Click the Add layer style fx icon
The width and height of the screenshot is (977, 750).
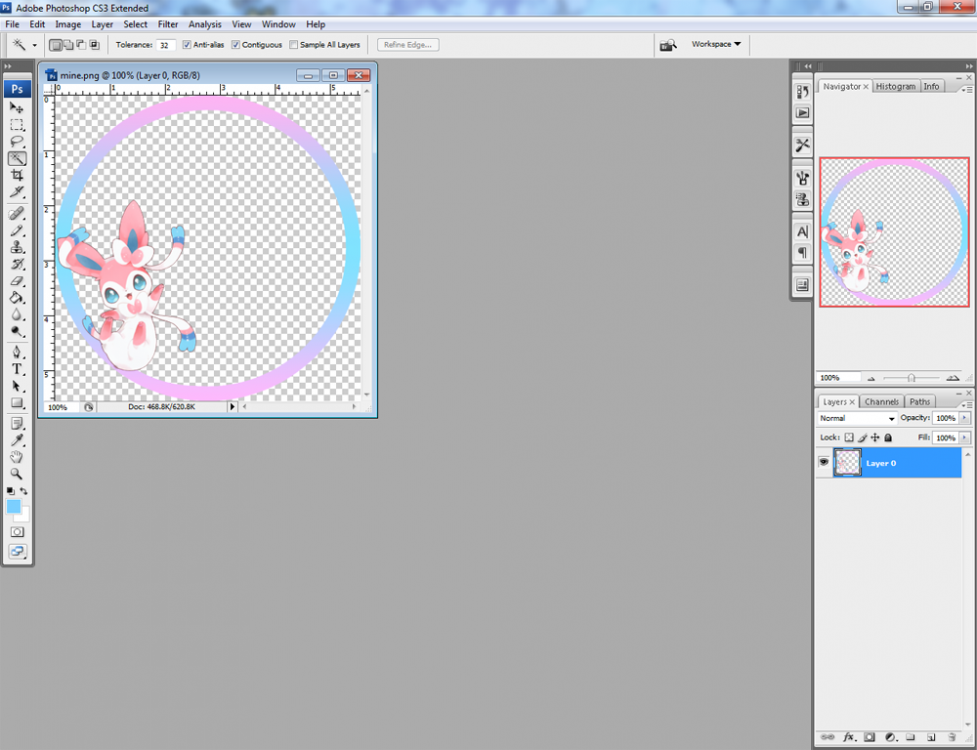click(851, 737)
